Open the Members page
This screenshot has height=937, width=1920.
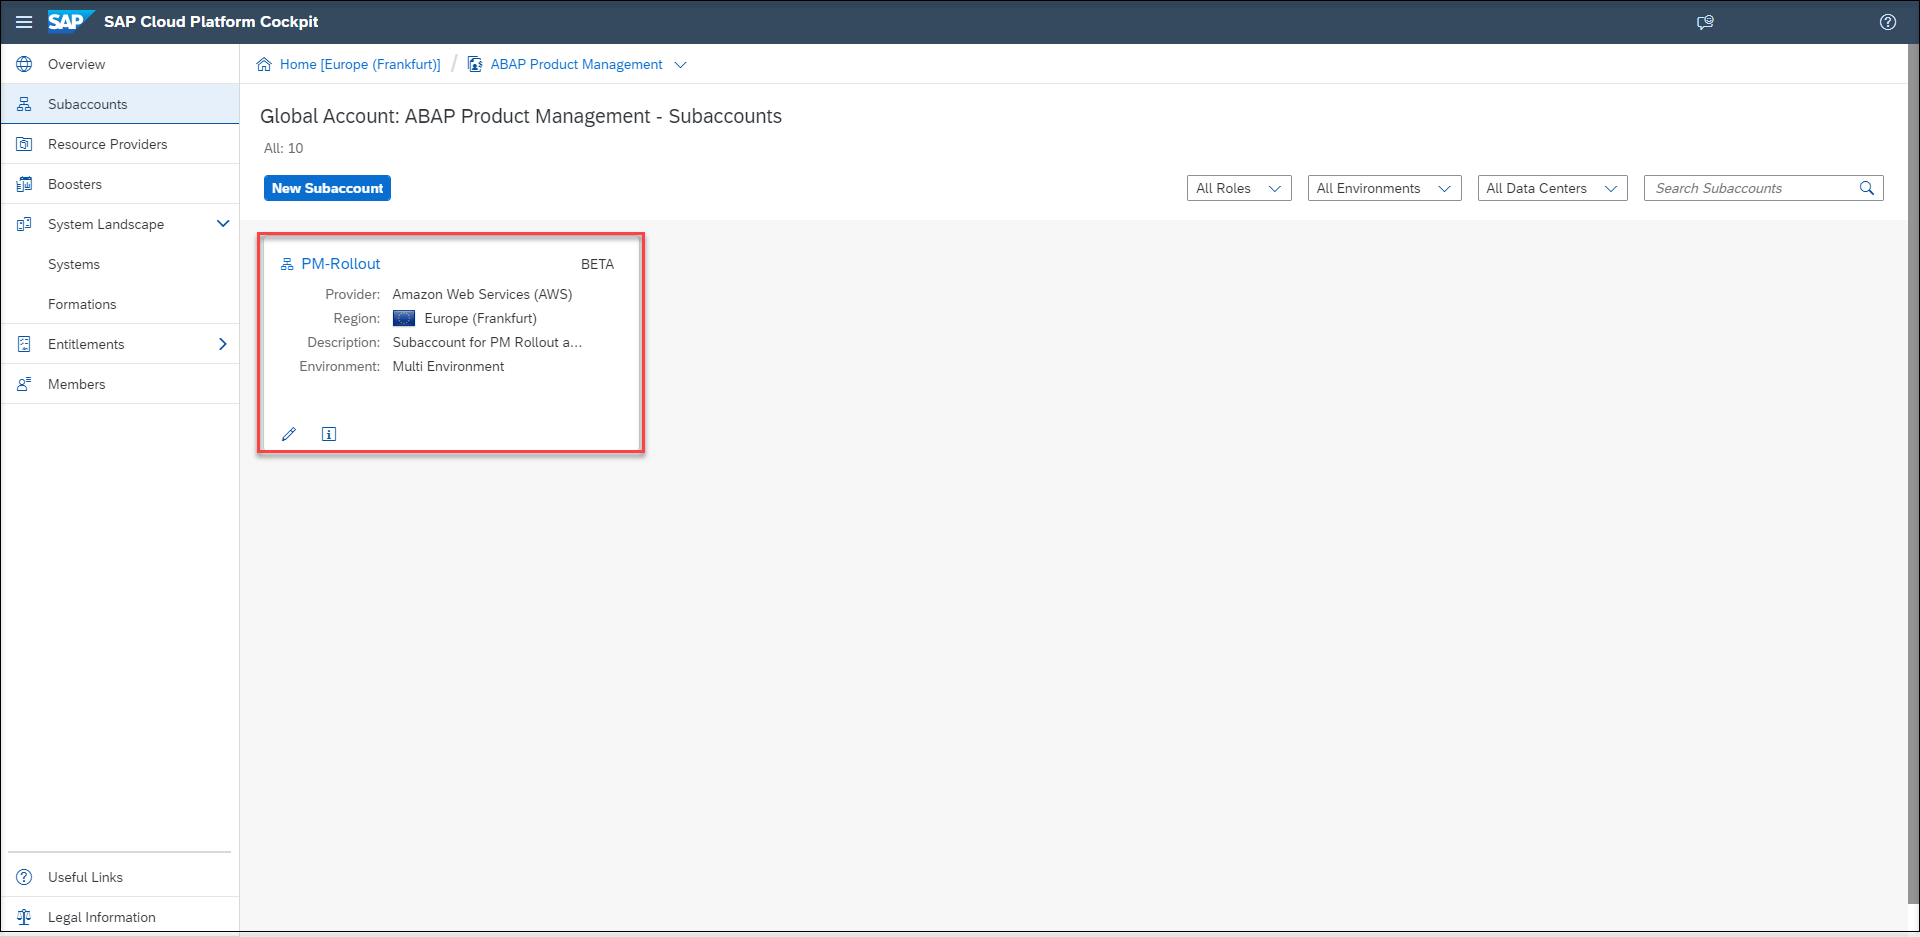120,384
